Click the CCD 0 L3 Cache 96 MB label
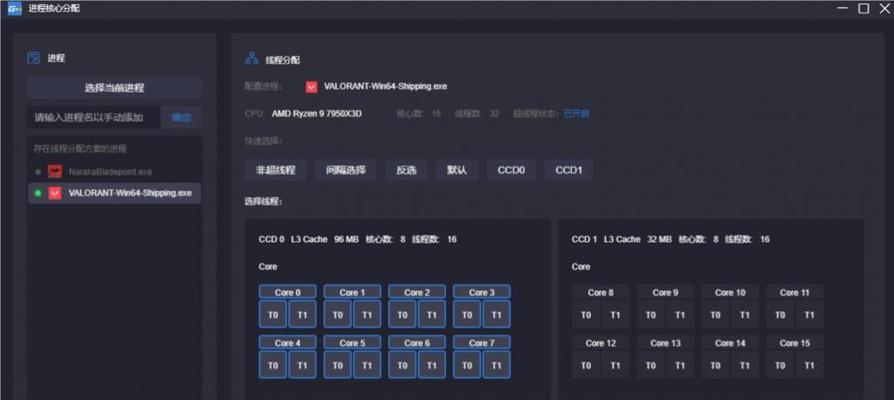Viewport: 894px width, 400px height. pos(308,239)
